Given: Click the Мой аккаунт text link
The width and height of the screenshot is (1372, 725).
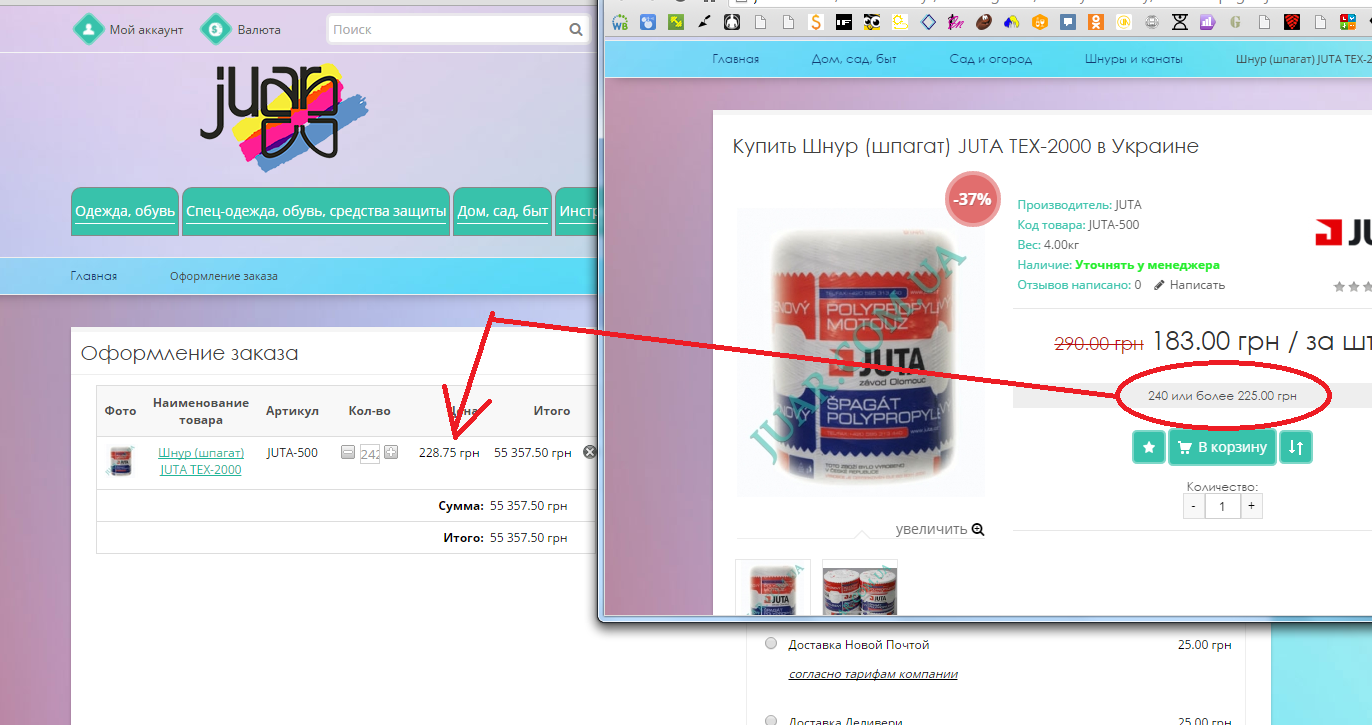Looking at the screenshot, I should click(x=146, y=30).
